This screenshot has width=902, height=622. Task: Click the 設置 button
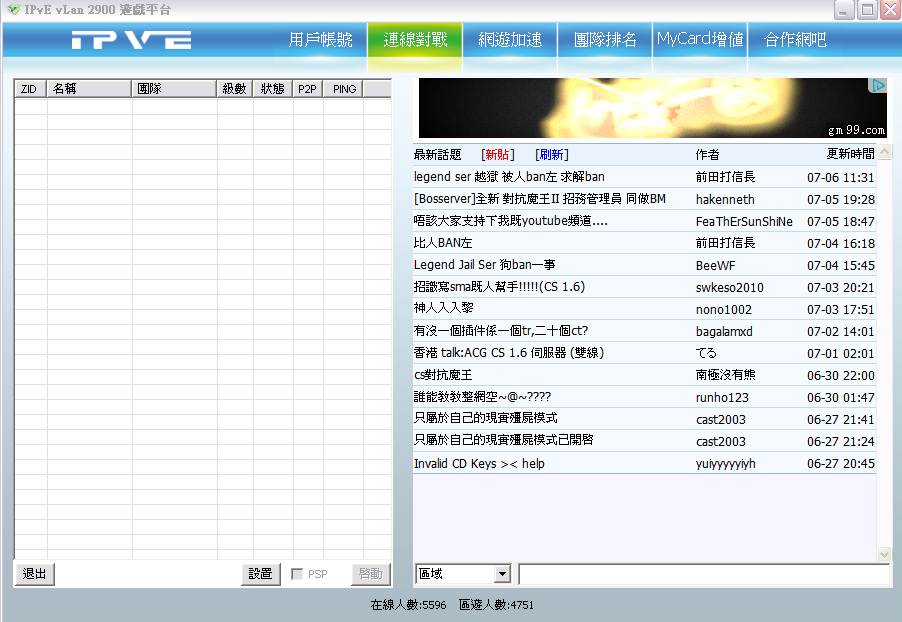[260, 574]
